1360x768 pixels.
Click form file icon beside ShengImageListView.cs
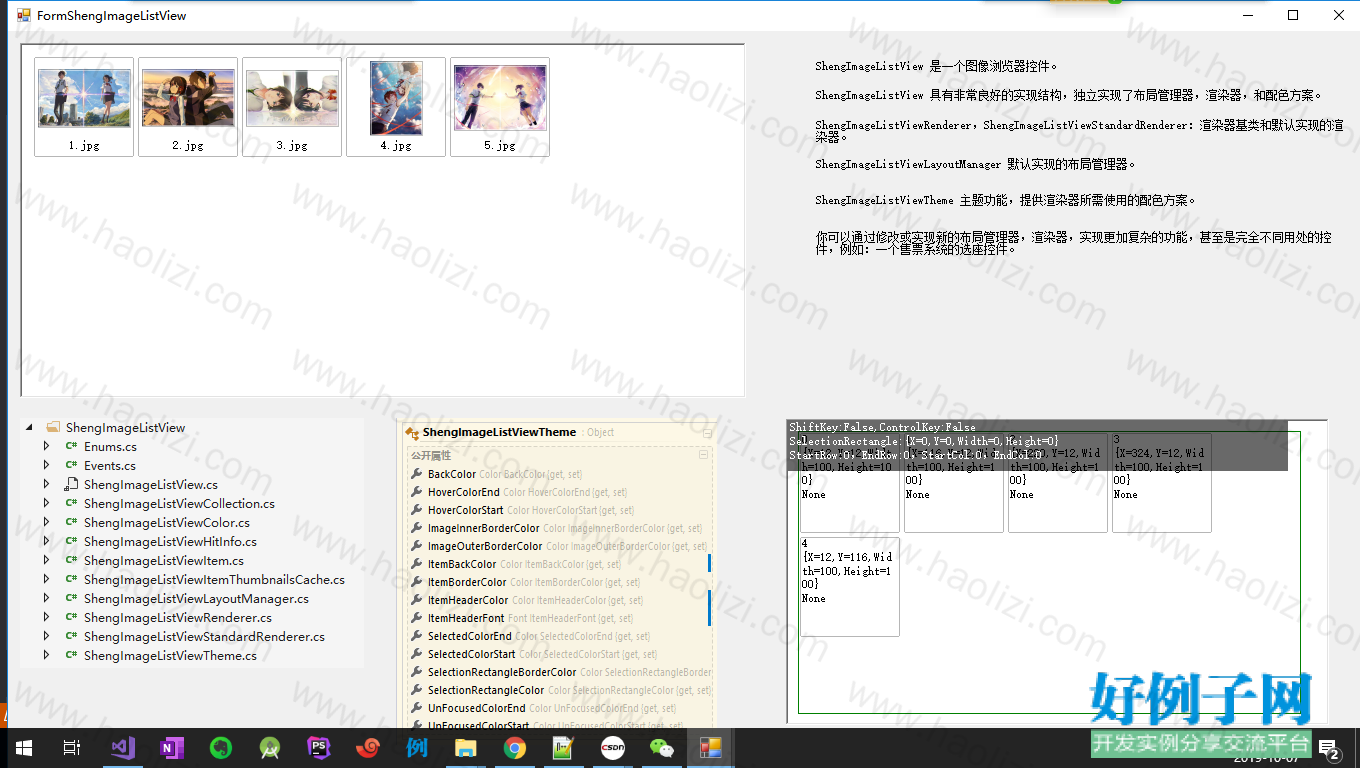71,484
